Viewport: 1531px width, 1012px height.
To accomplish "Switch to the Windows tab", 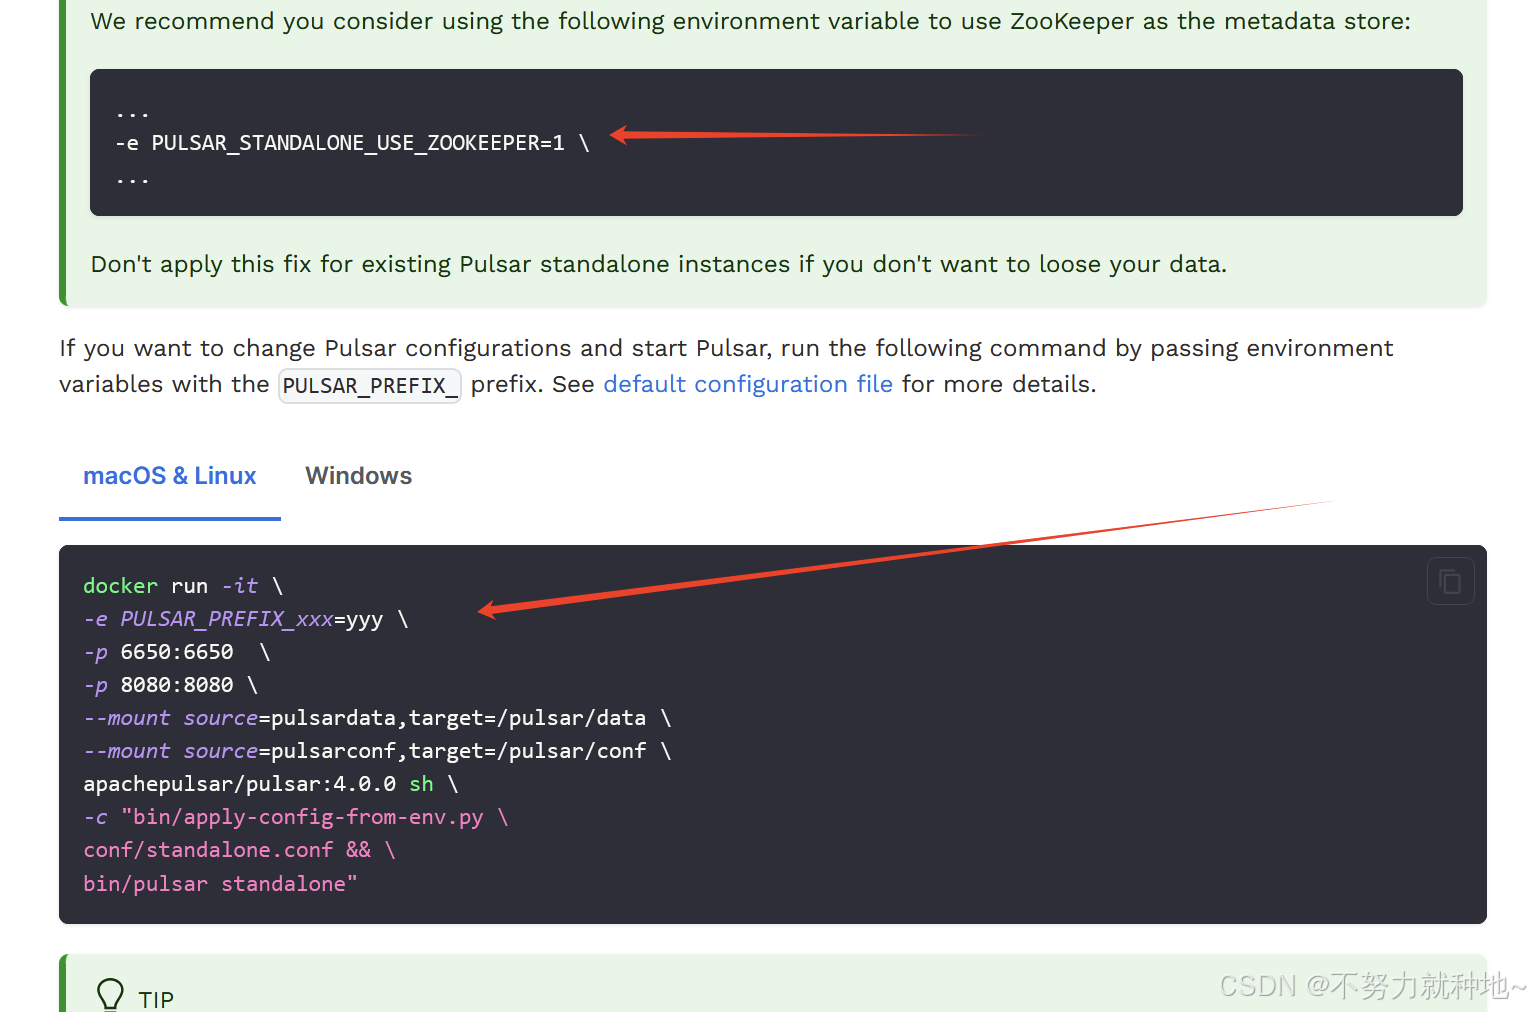I will point(358,476).
